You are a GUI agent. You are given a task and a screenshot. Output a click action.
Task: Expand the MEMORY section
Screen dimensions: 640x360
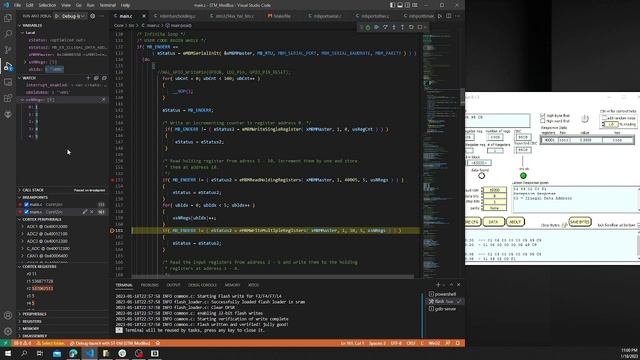coord(20,329)
